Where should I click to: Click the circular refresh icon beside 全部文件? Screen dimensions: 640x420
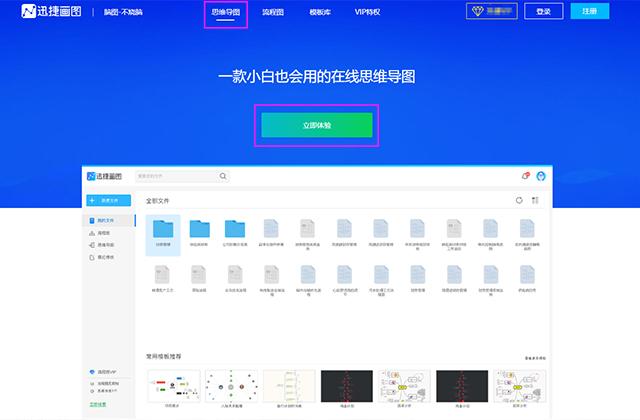(x=519, y=200)
